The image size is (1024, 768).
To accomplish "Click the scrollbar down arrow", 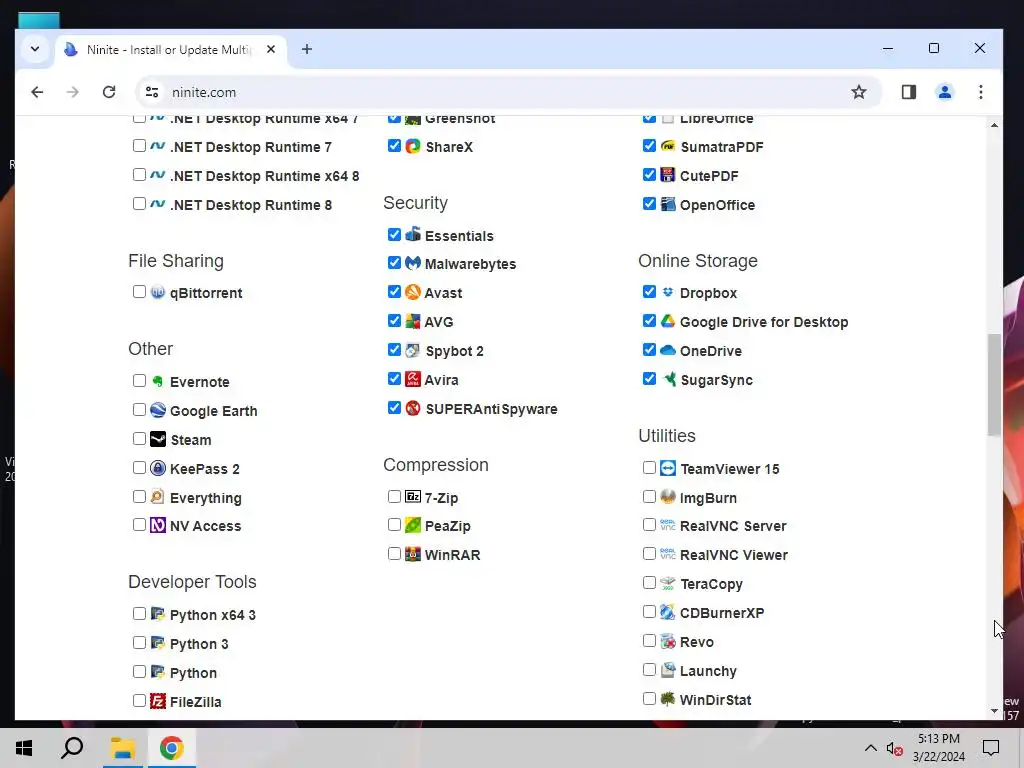I will 994,711.
